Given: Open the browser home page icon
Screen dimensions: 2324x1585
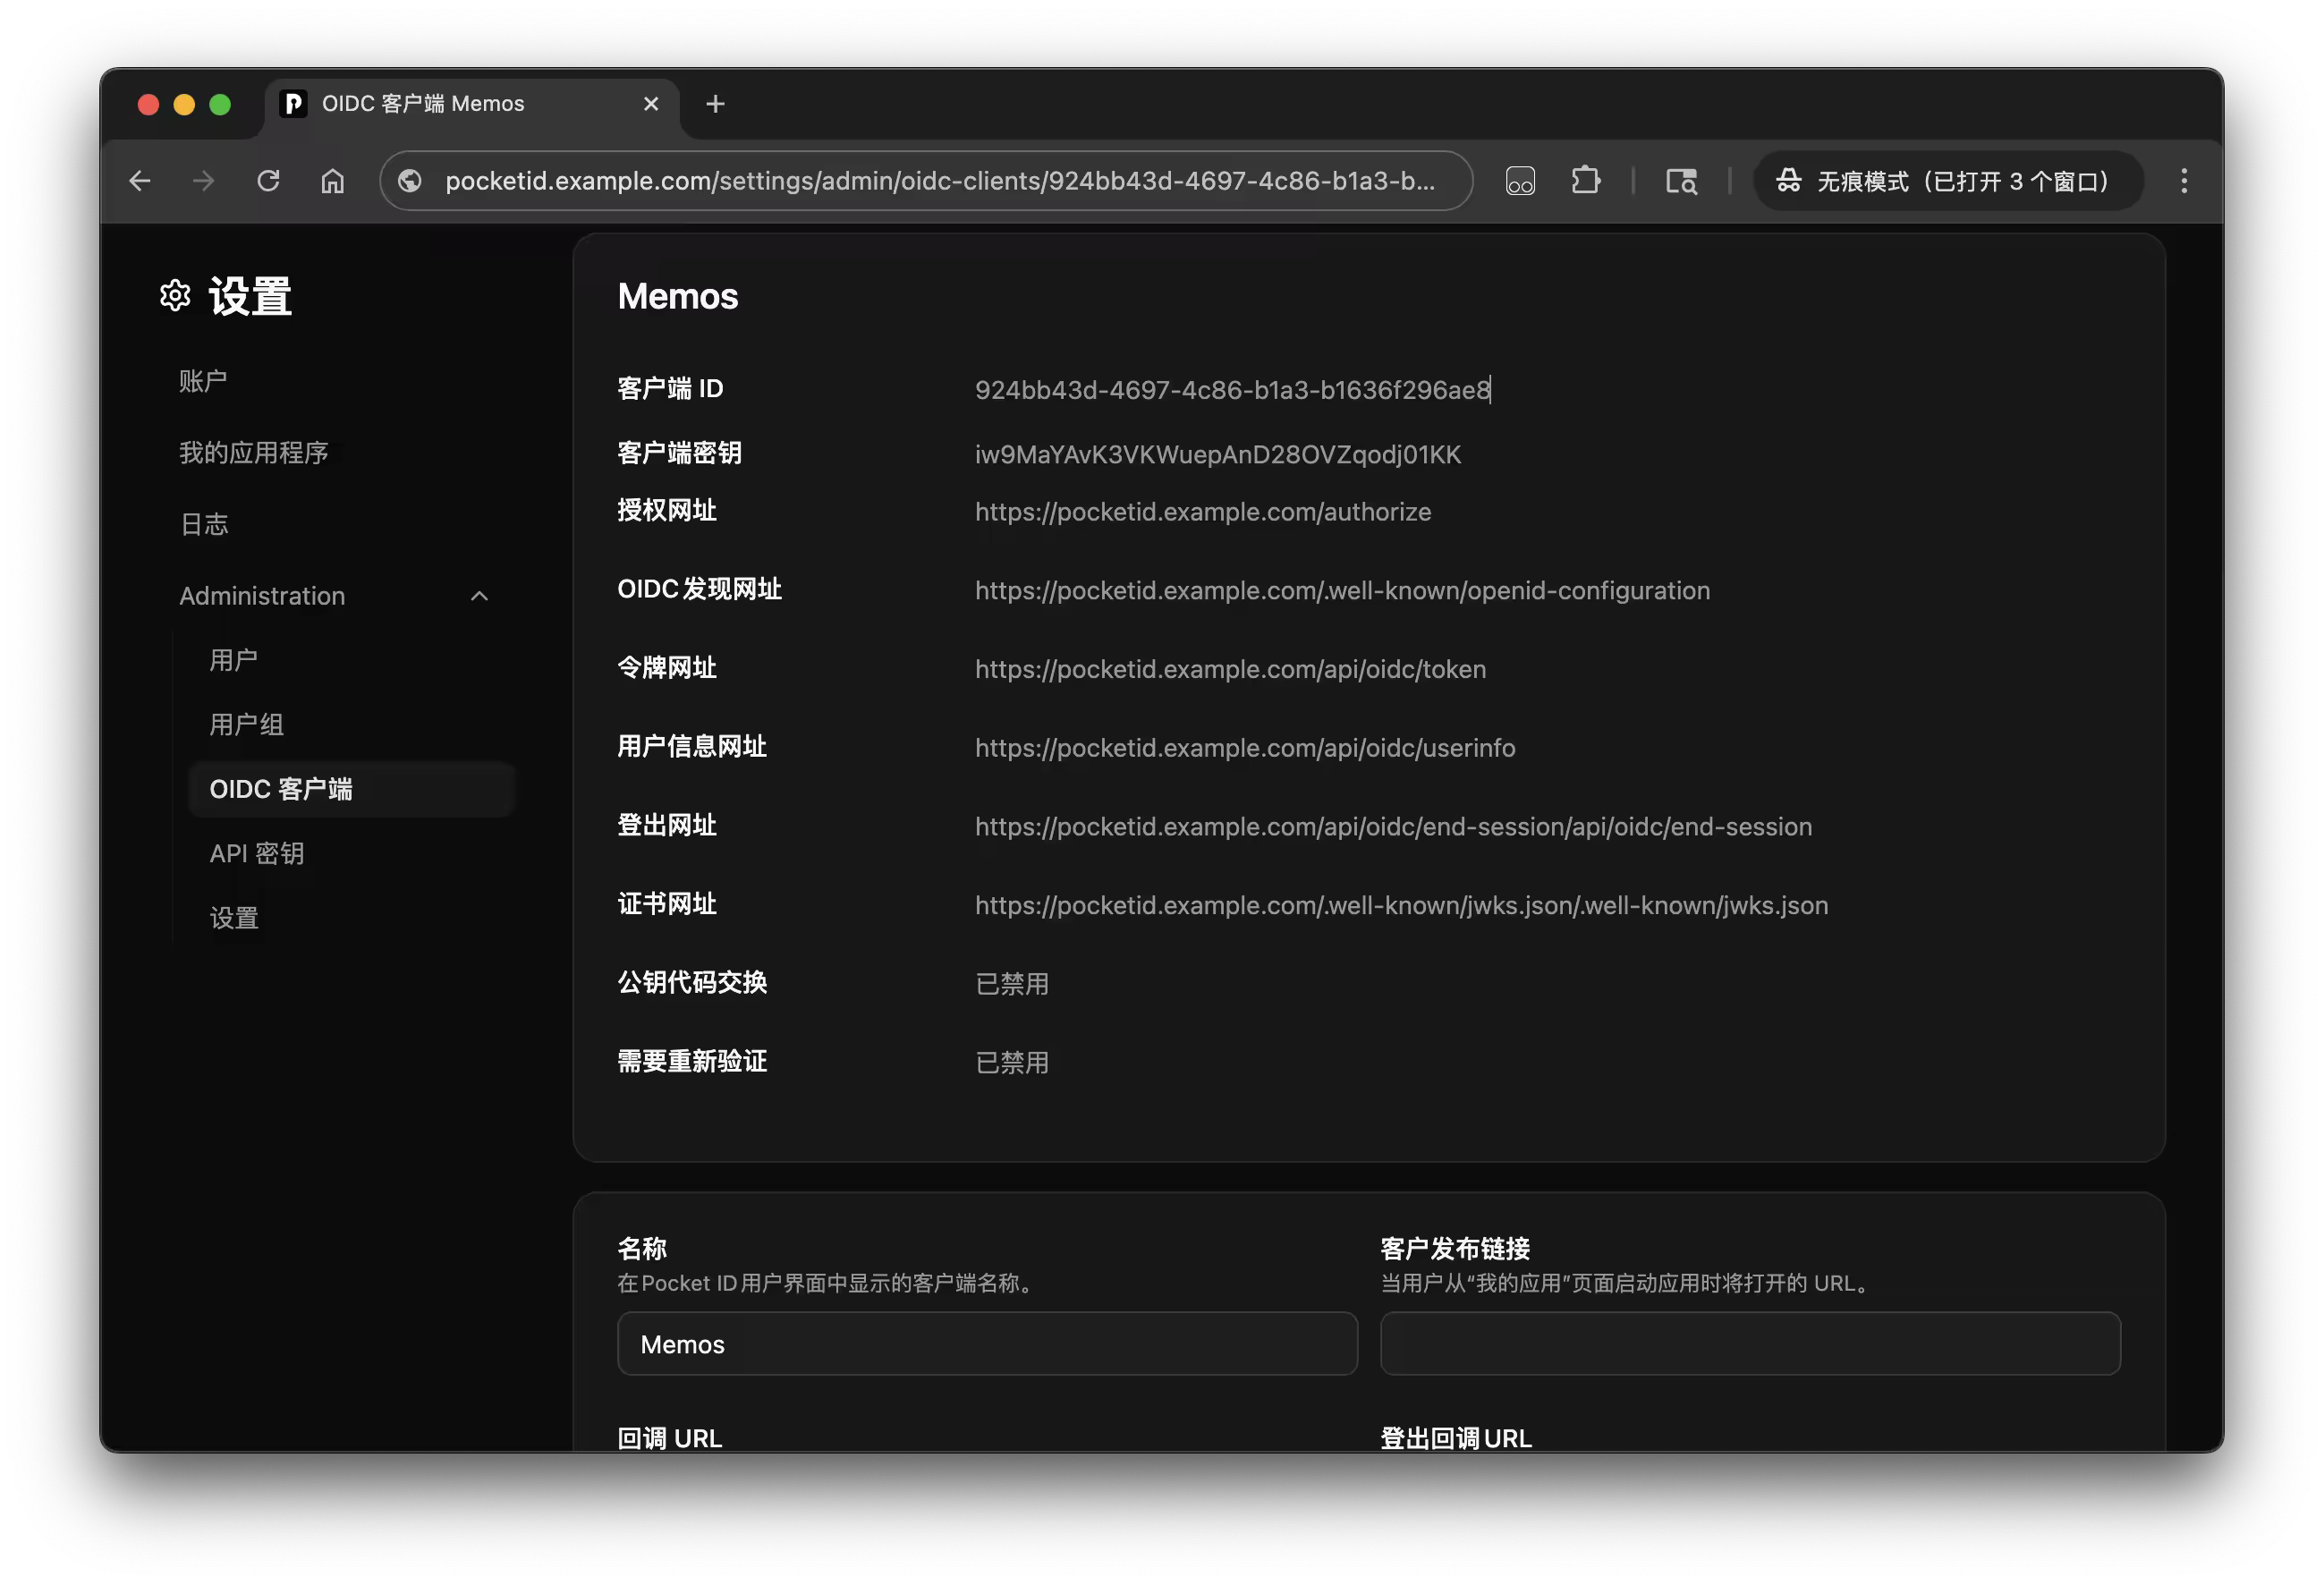Looking at the screenshot, I should pyautogui.click(x=332, y=181).
